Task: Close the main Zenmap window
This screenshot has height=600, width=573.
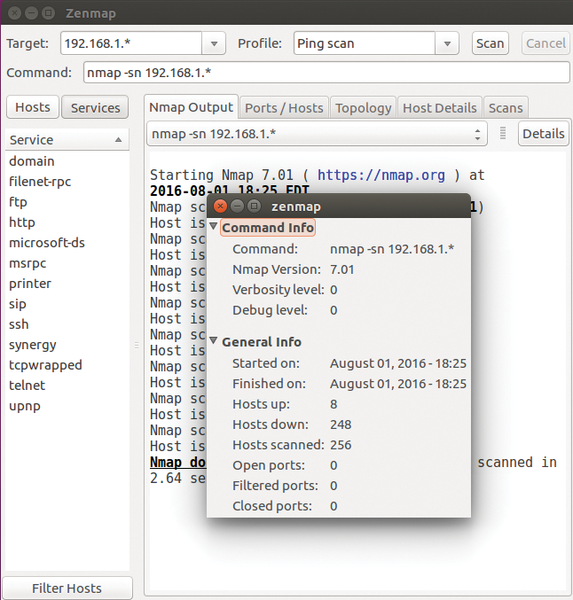Action: [15, 13]
